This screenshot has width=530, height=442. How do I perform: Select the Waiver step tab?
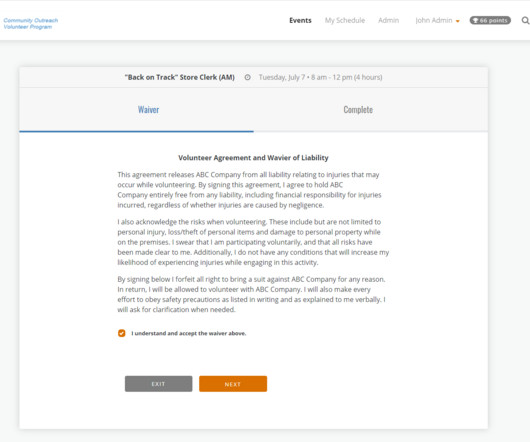(148, 109)
